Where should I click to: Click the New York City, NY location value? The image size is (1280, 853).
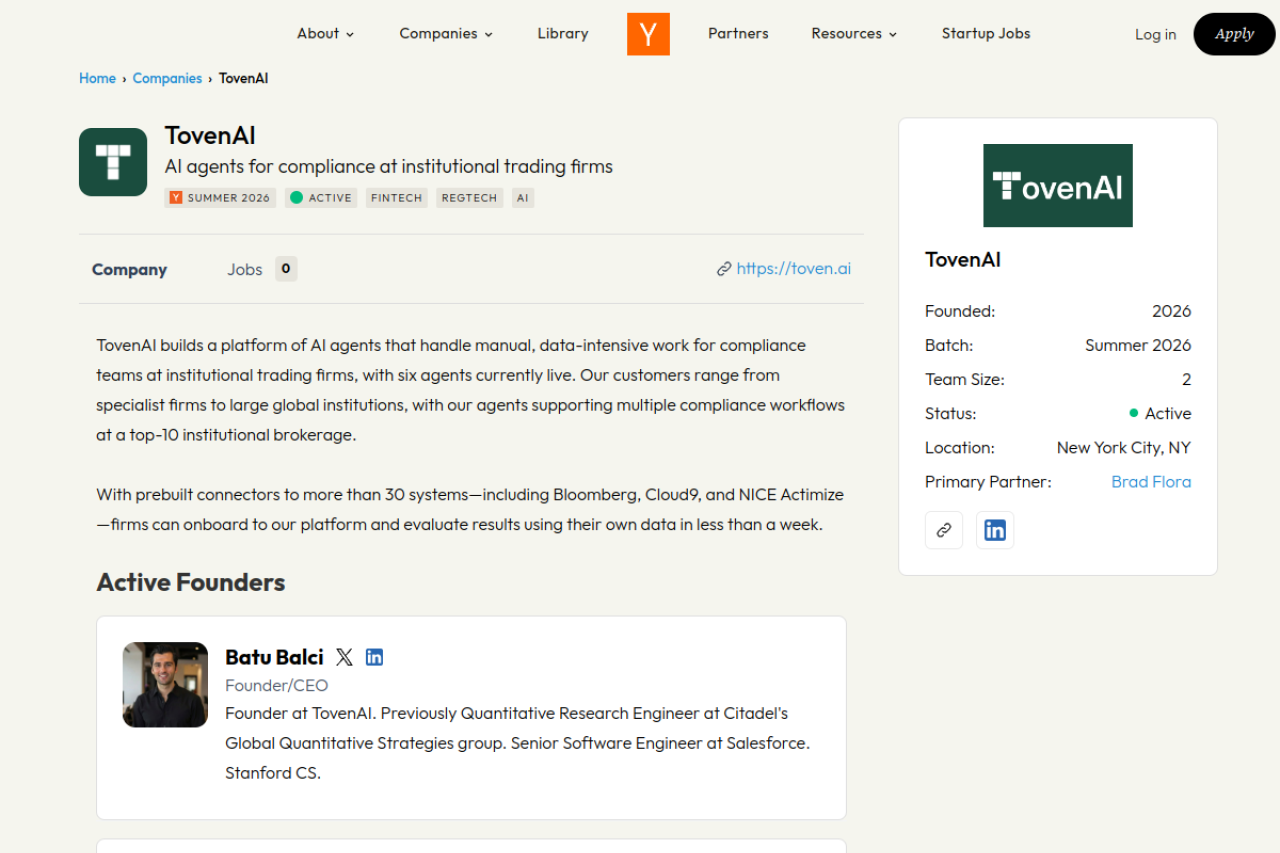click(1124, 448)
